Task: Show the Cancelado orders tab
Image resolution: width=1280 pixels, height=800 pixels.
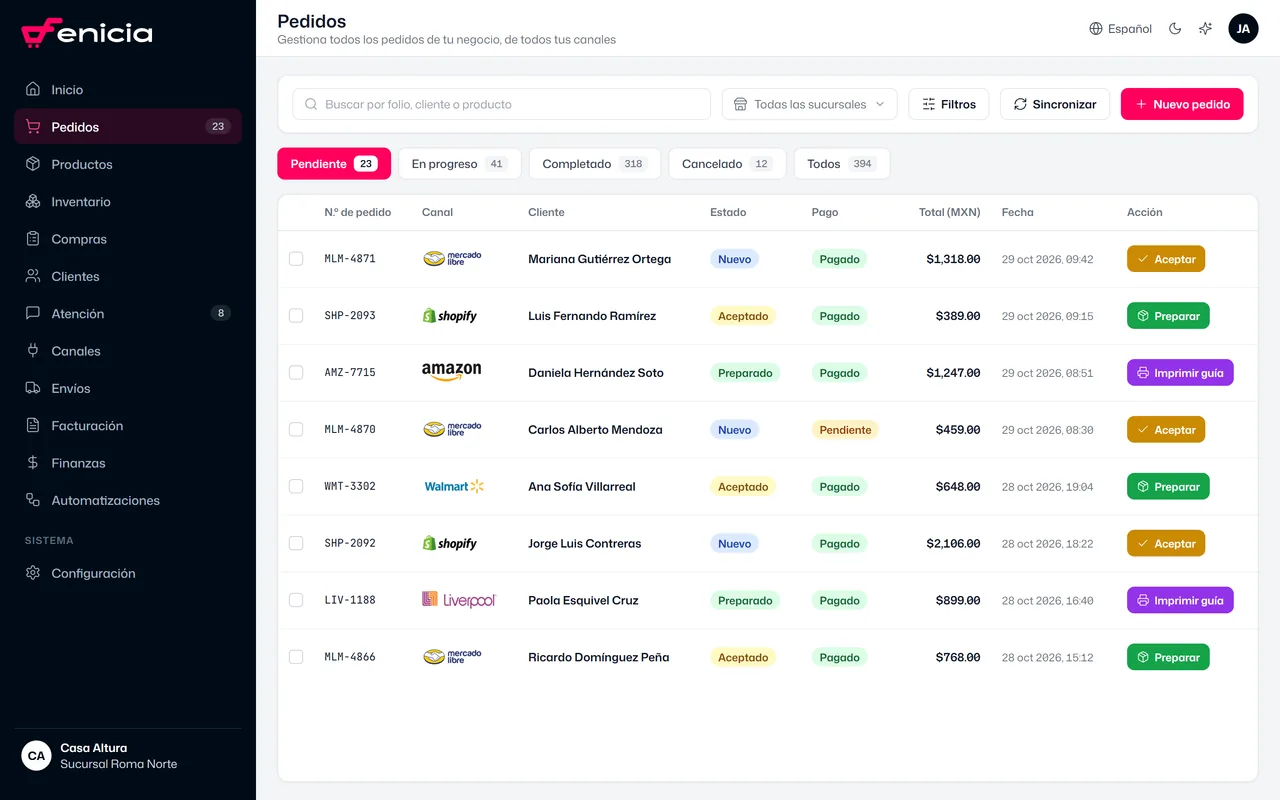Action: [x=727, y=164]
